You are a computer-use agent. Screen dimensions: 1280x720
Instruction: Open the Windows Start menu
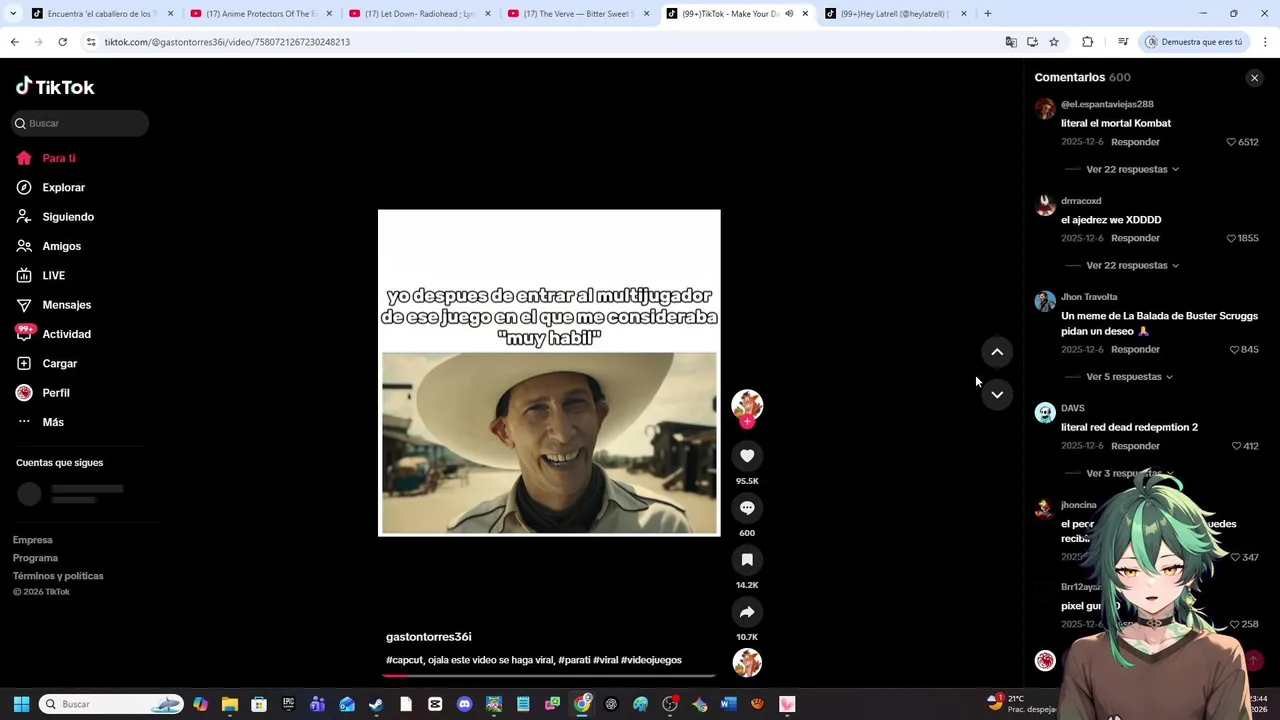21,704
